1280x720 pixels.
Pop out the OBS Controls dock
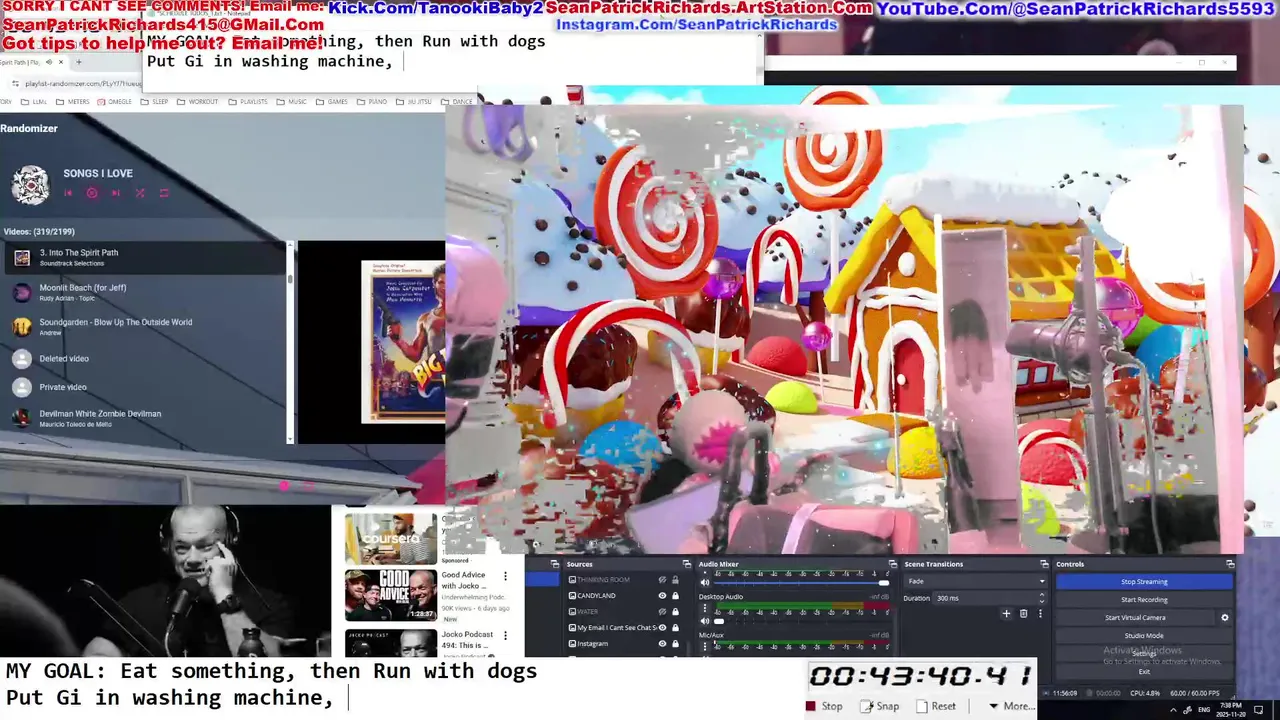pyautogui.click(x=1230, y=564)
